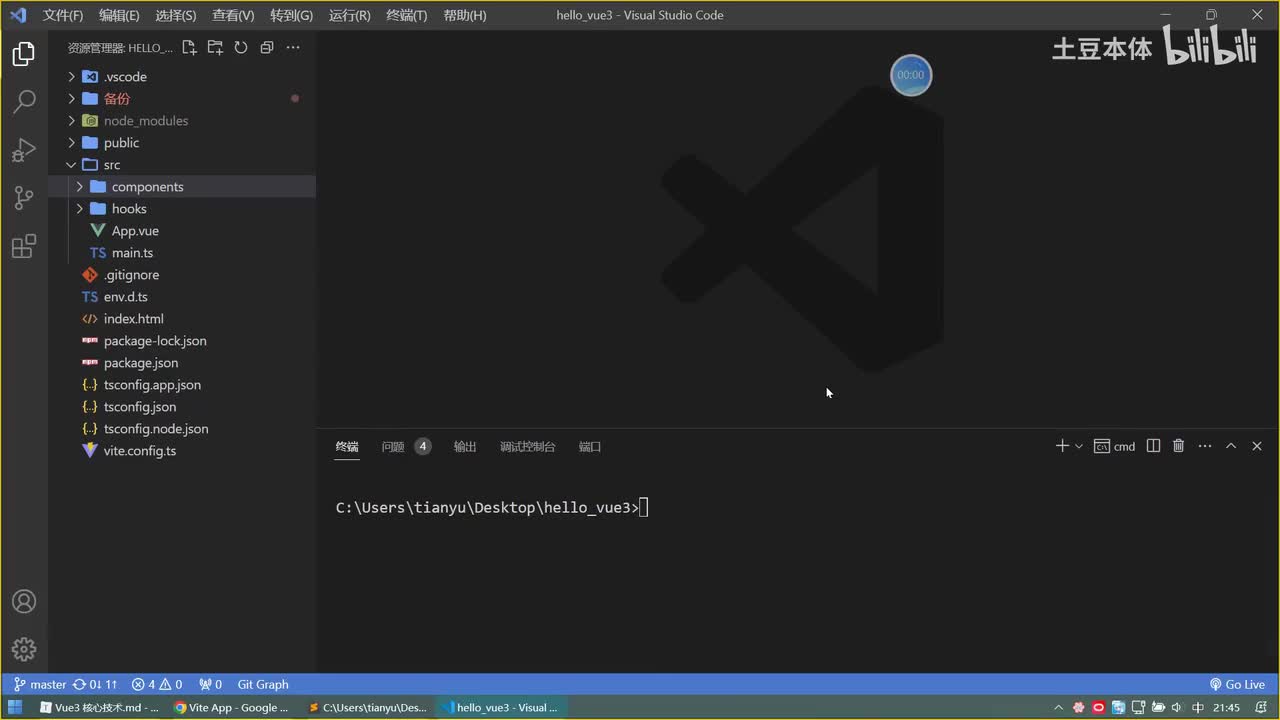This screenshot has height=720, width=1280.
Task: Click the volume icon in the system tray
Action: [1178, 708]
